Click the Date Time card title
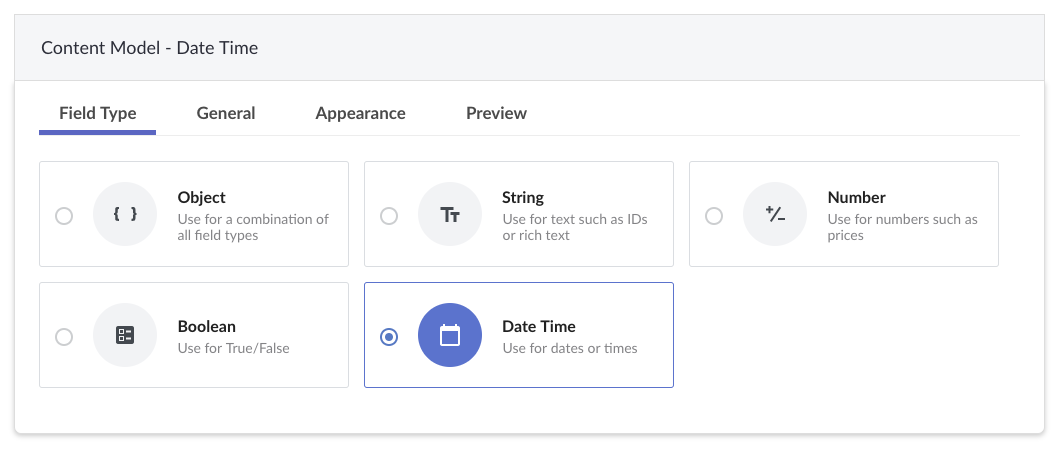 pos(539,326)
